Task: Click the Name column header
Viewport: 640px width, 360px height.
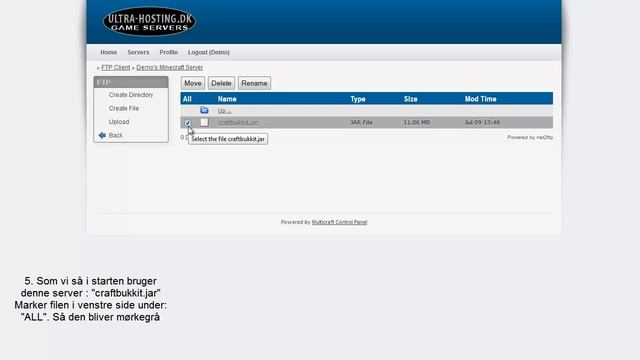Action: click(227, 99)
